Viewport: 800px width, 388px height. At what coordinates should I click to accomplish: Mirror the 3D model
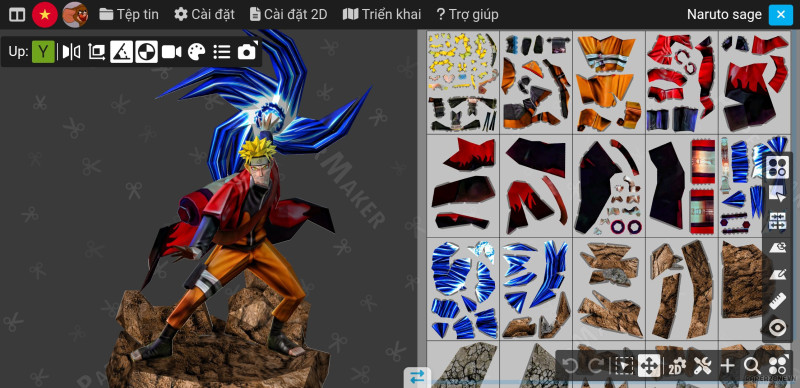(x=71, y=52)
